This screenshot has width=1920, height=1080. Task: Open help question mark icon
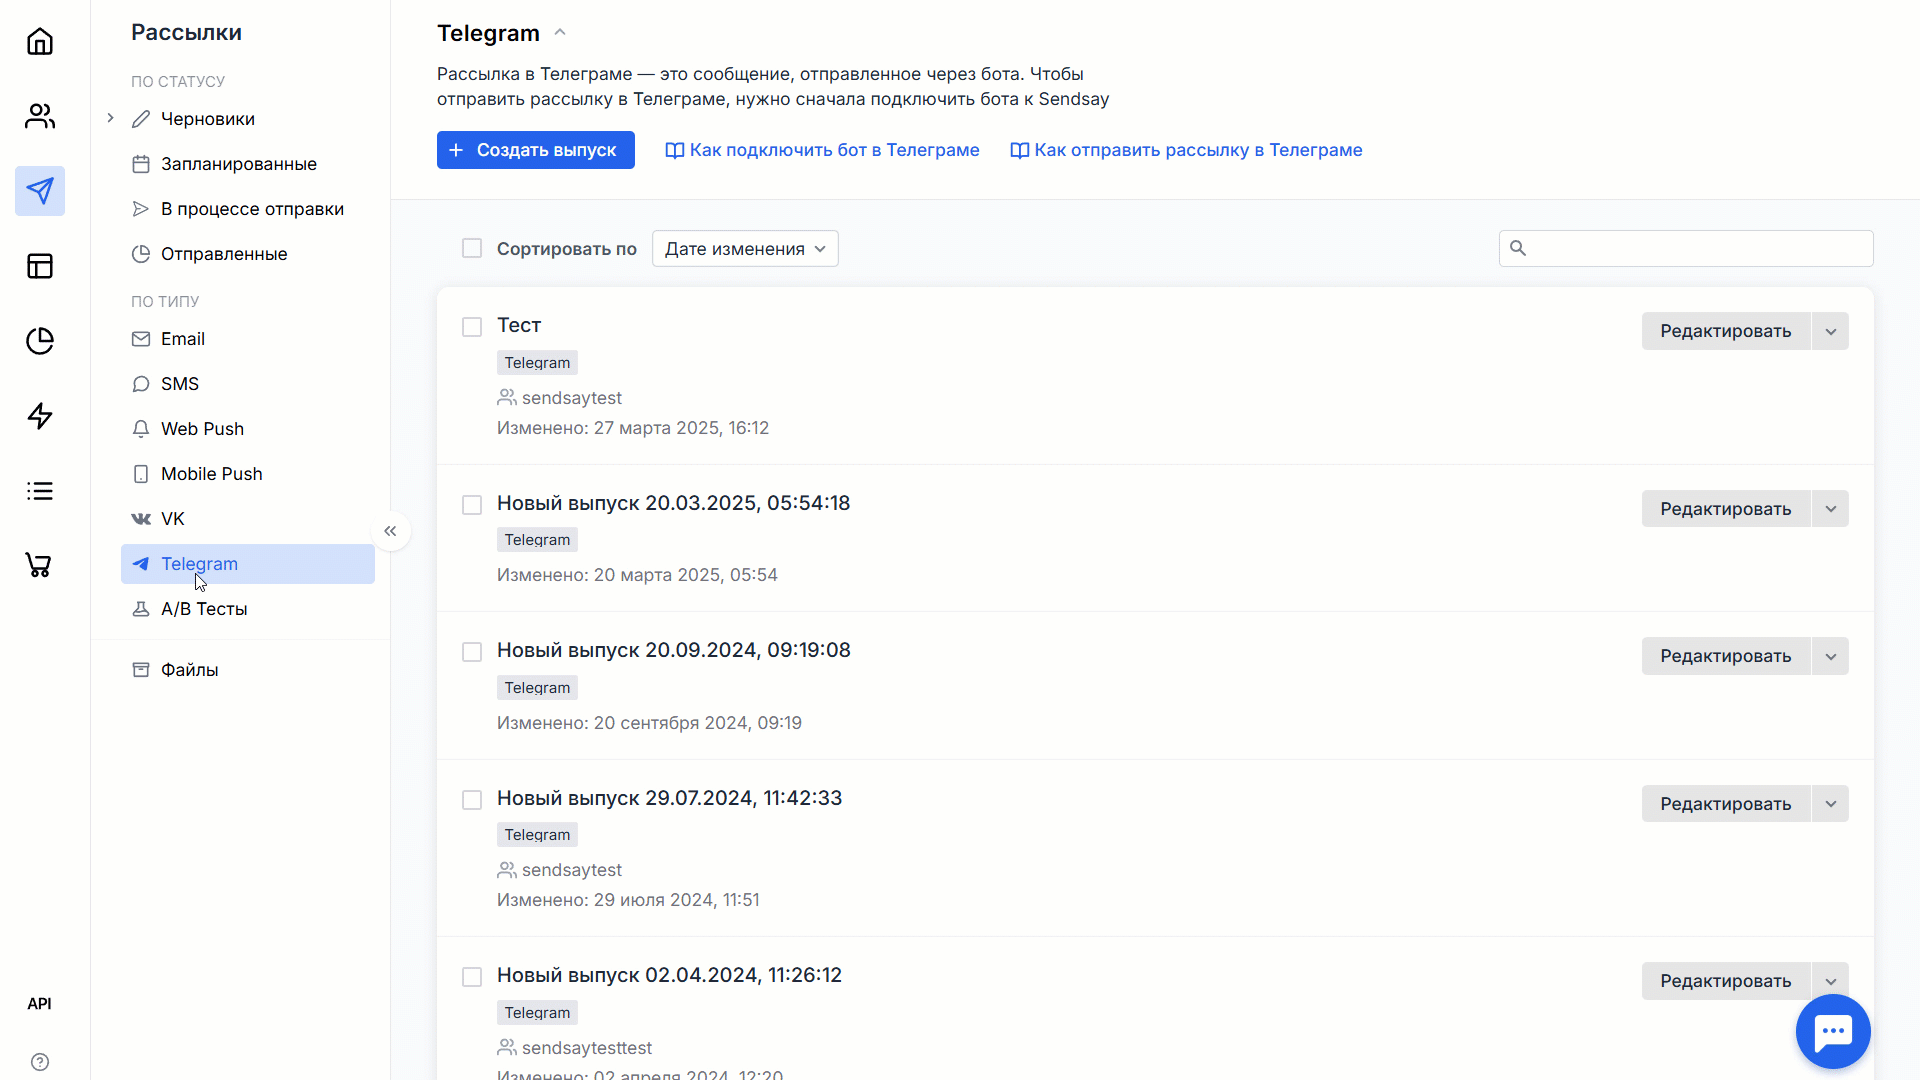(x=40, y=1062)
